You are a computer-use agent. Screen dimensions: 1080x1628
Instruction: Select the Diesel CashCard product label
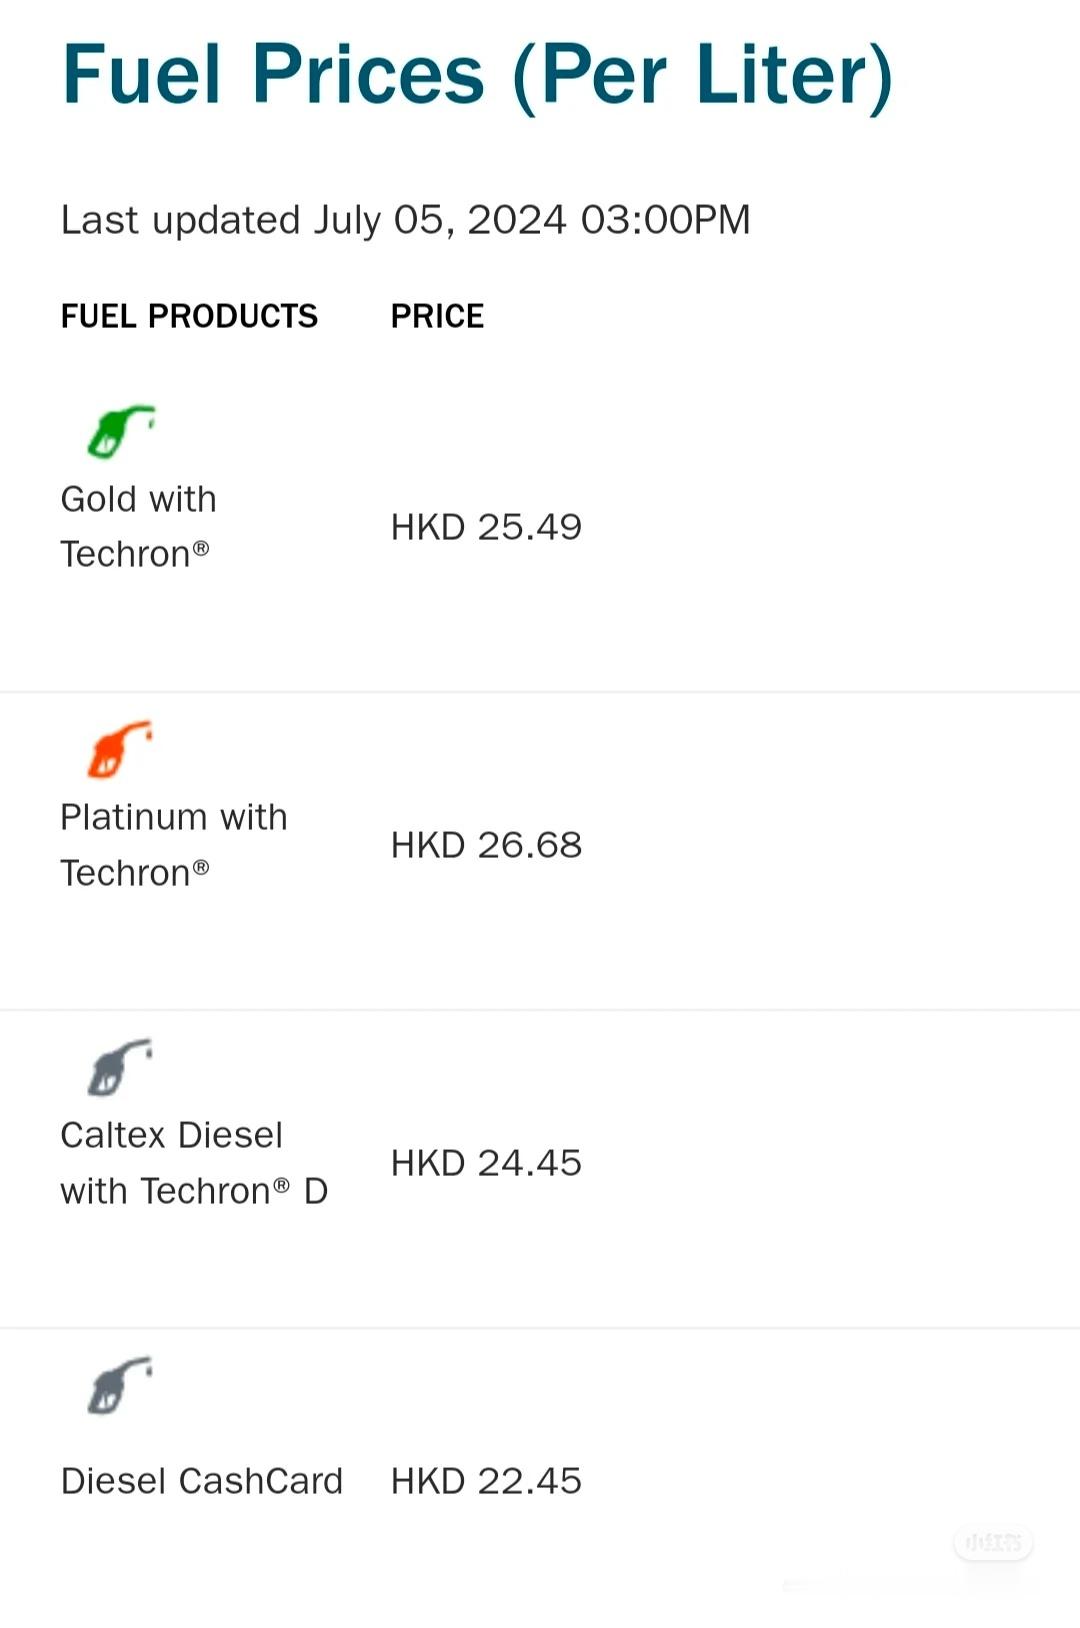pyautogui.click(x=202, y=1481)
